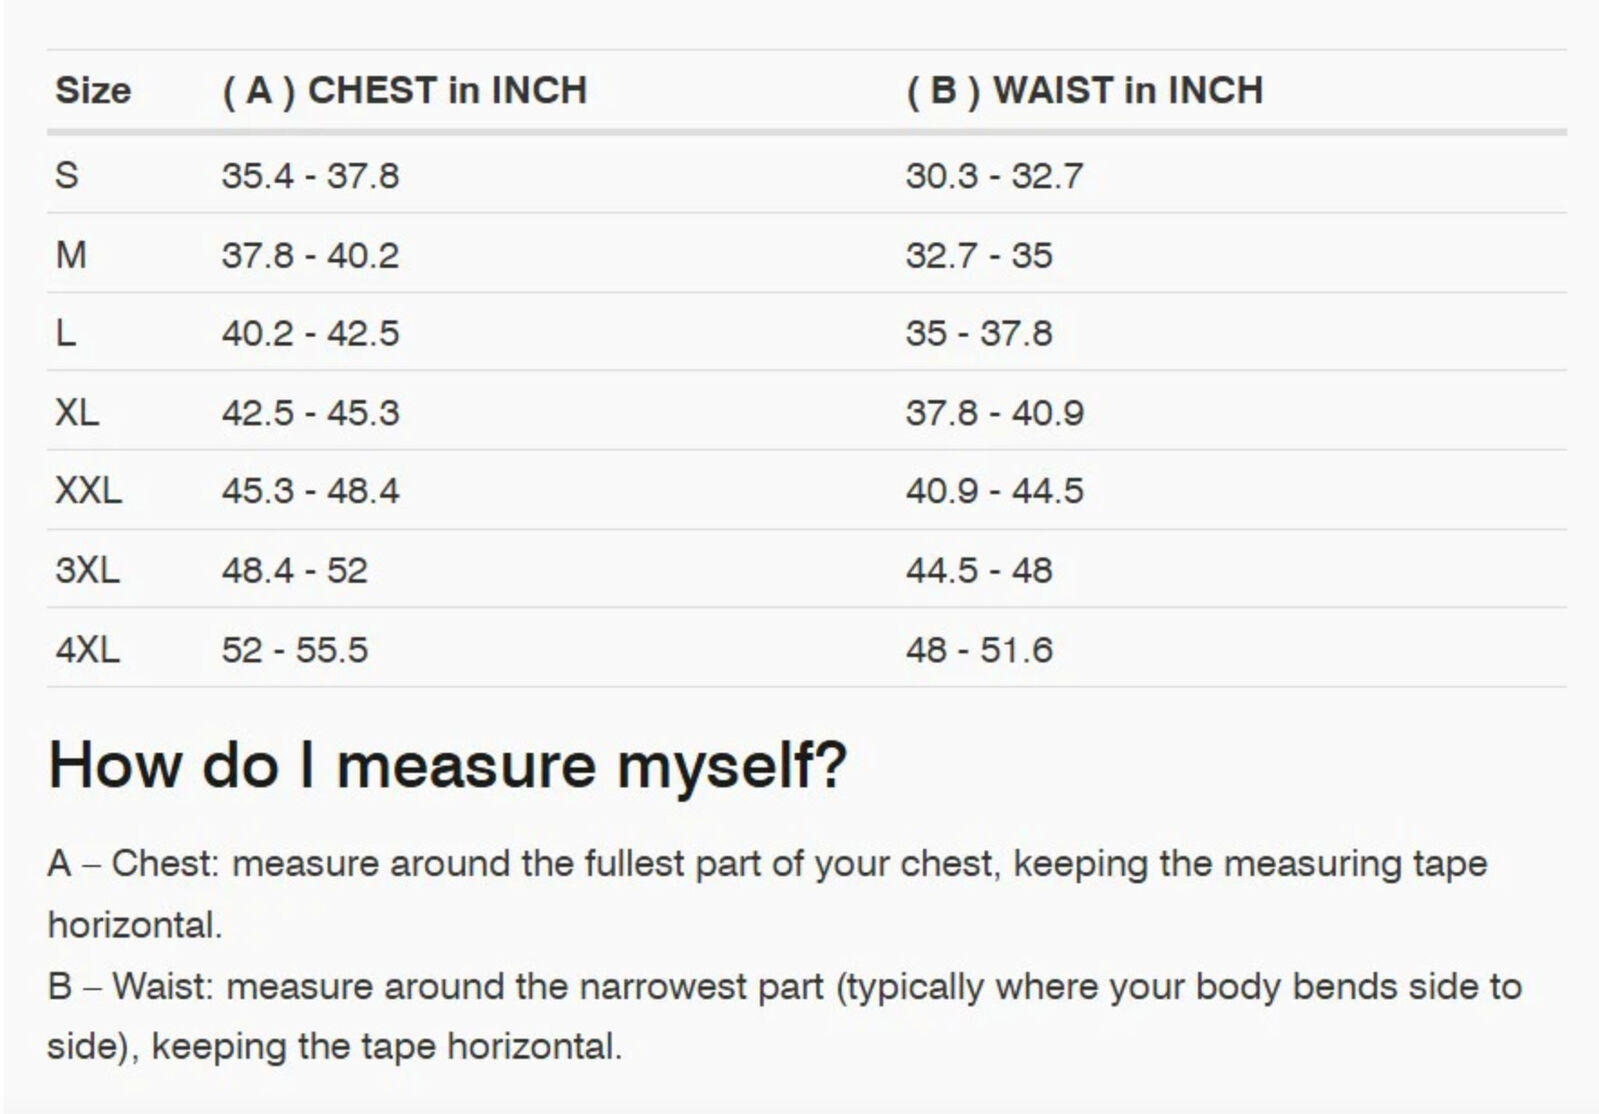This screenshot has height=1114, width=1599.
Task: Select the M size row label
Action: (x=71, y=255)
